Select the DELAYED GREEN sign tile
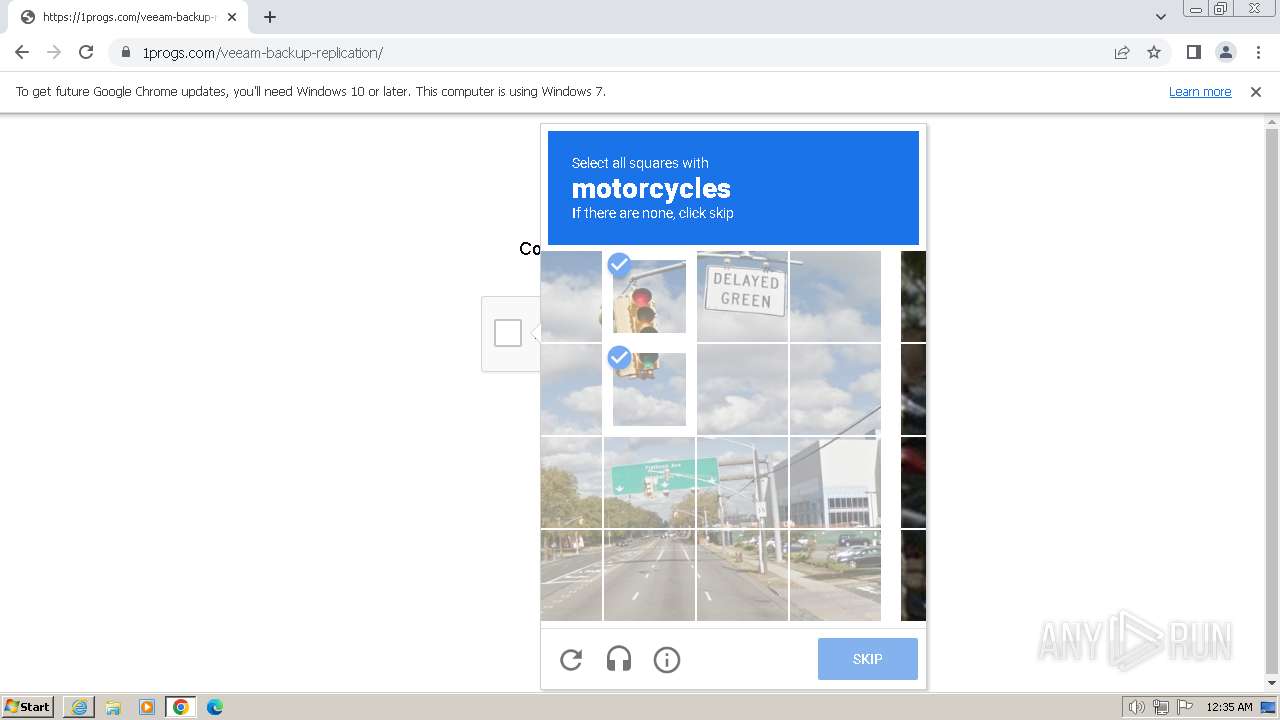This screenshot has height=720, width=1280. [742, 296]
